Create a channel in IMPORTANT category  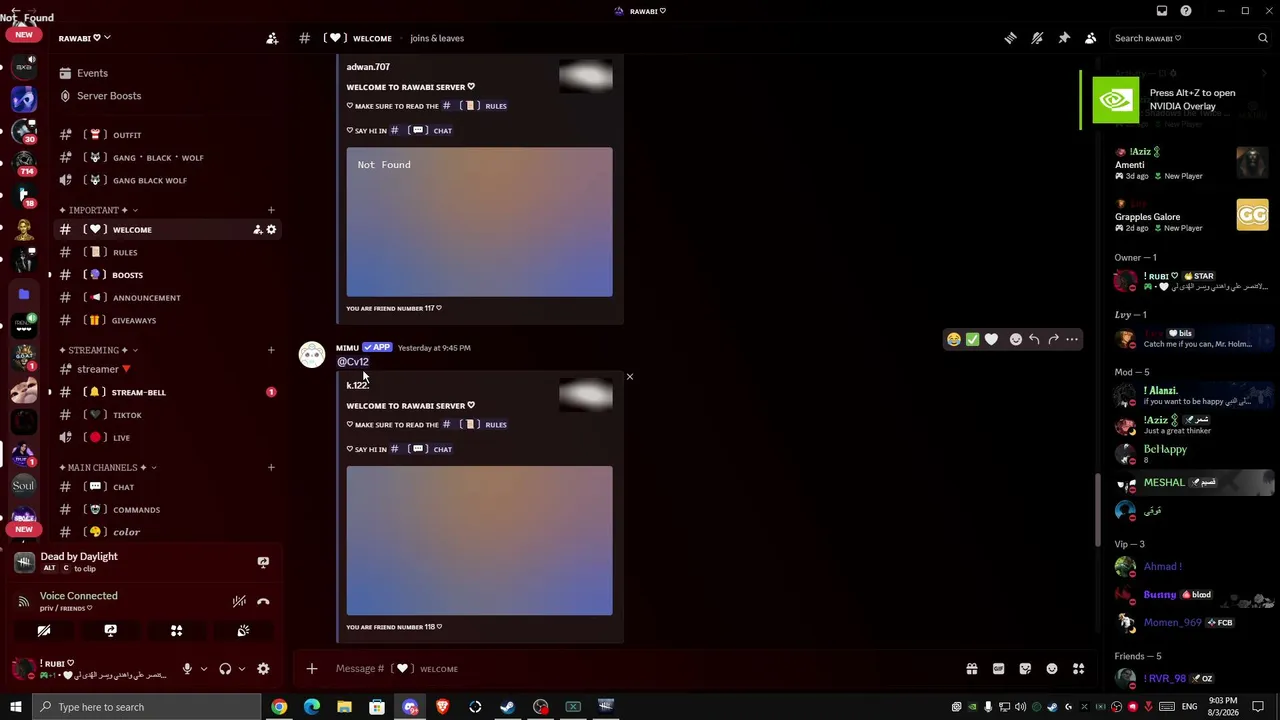pyautogui.click(x=271, y=210)
